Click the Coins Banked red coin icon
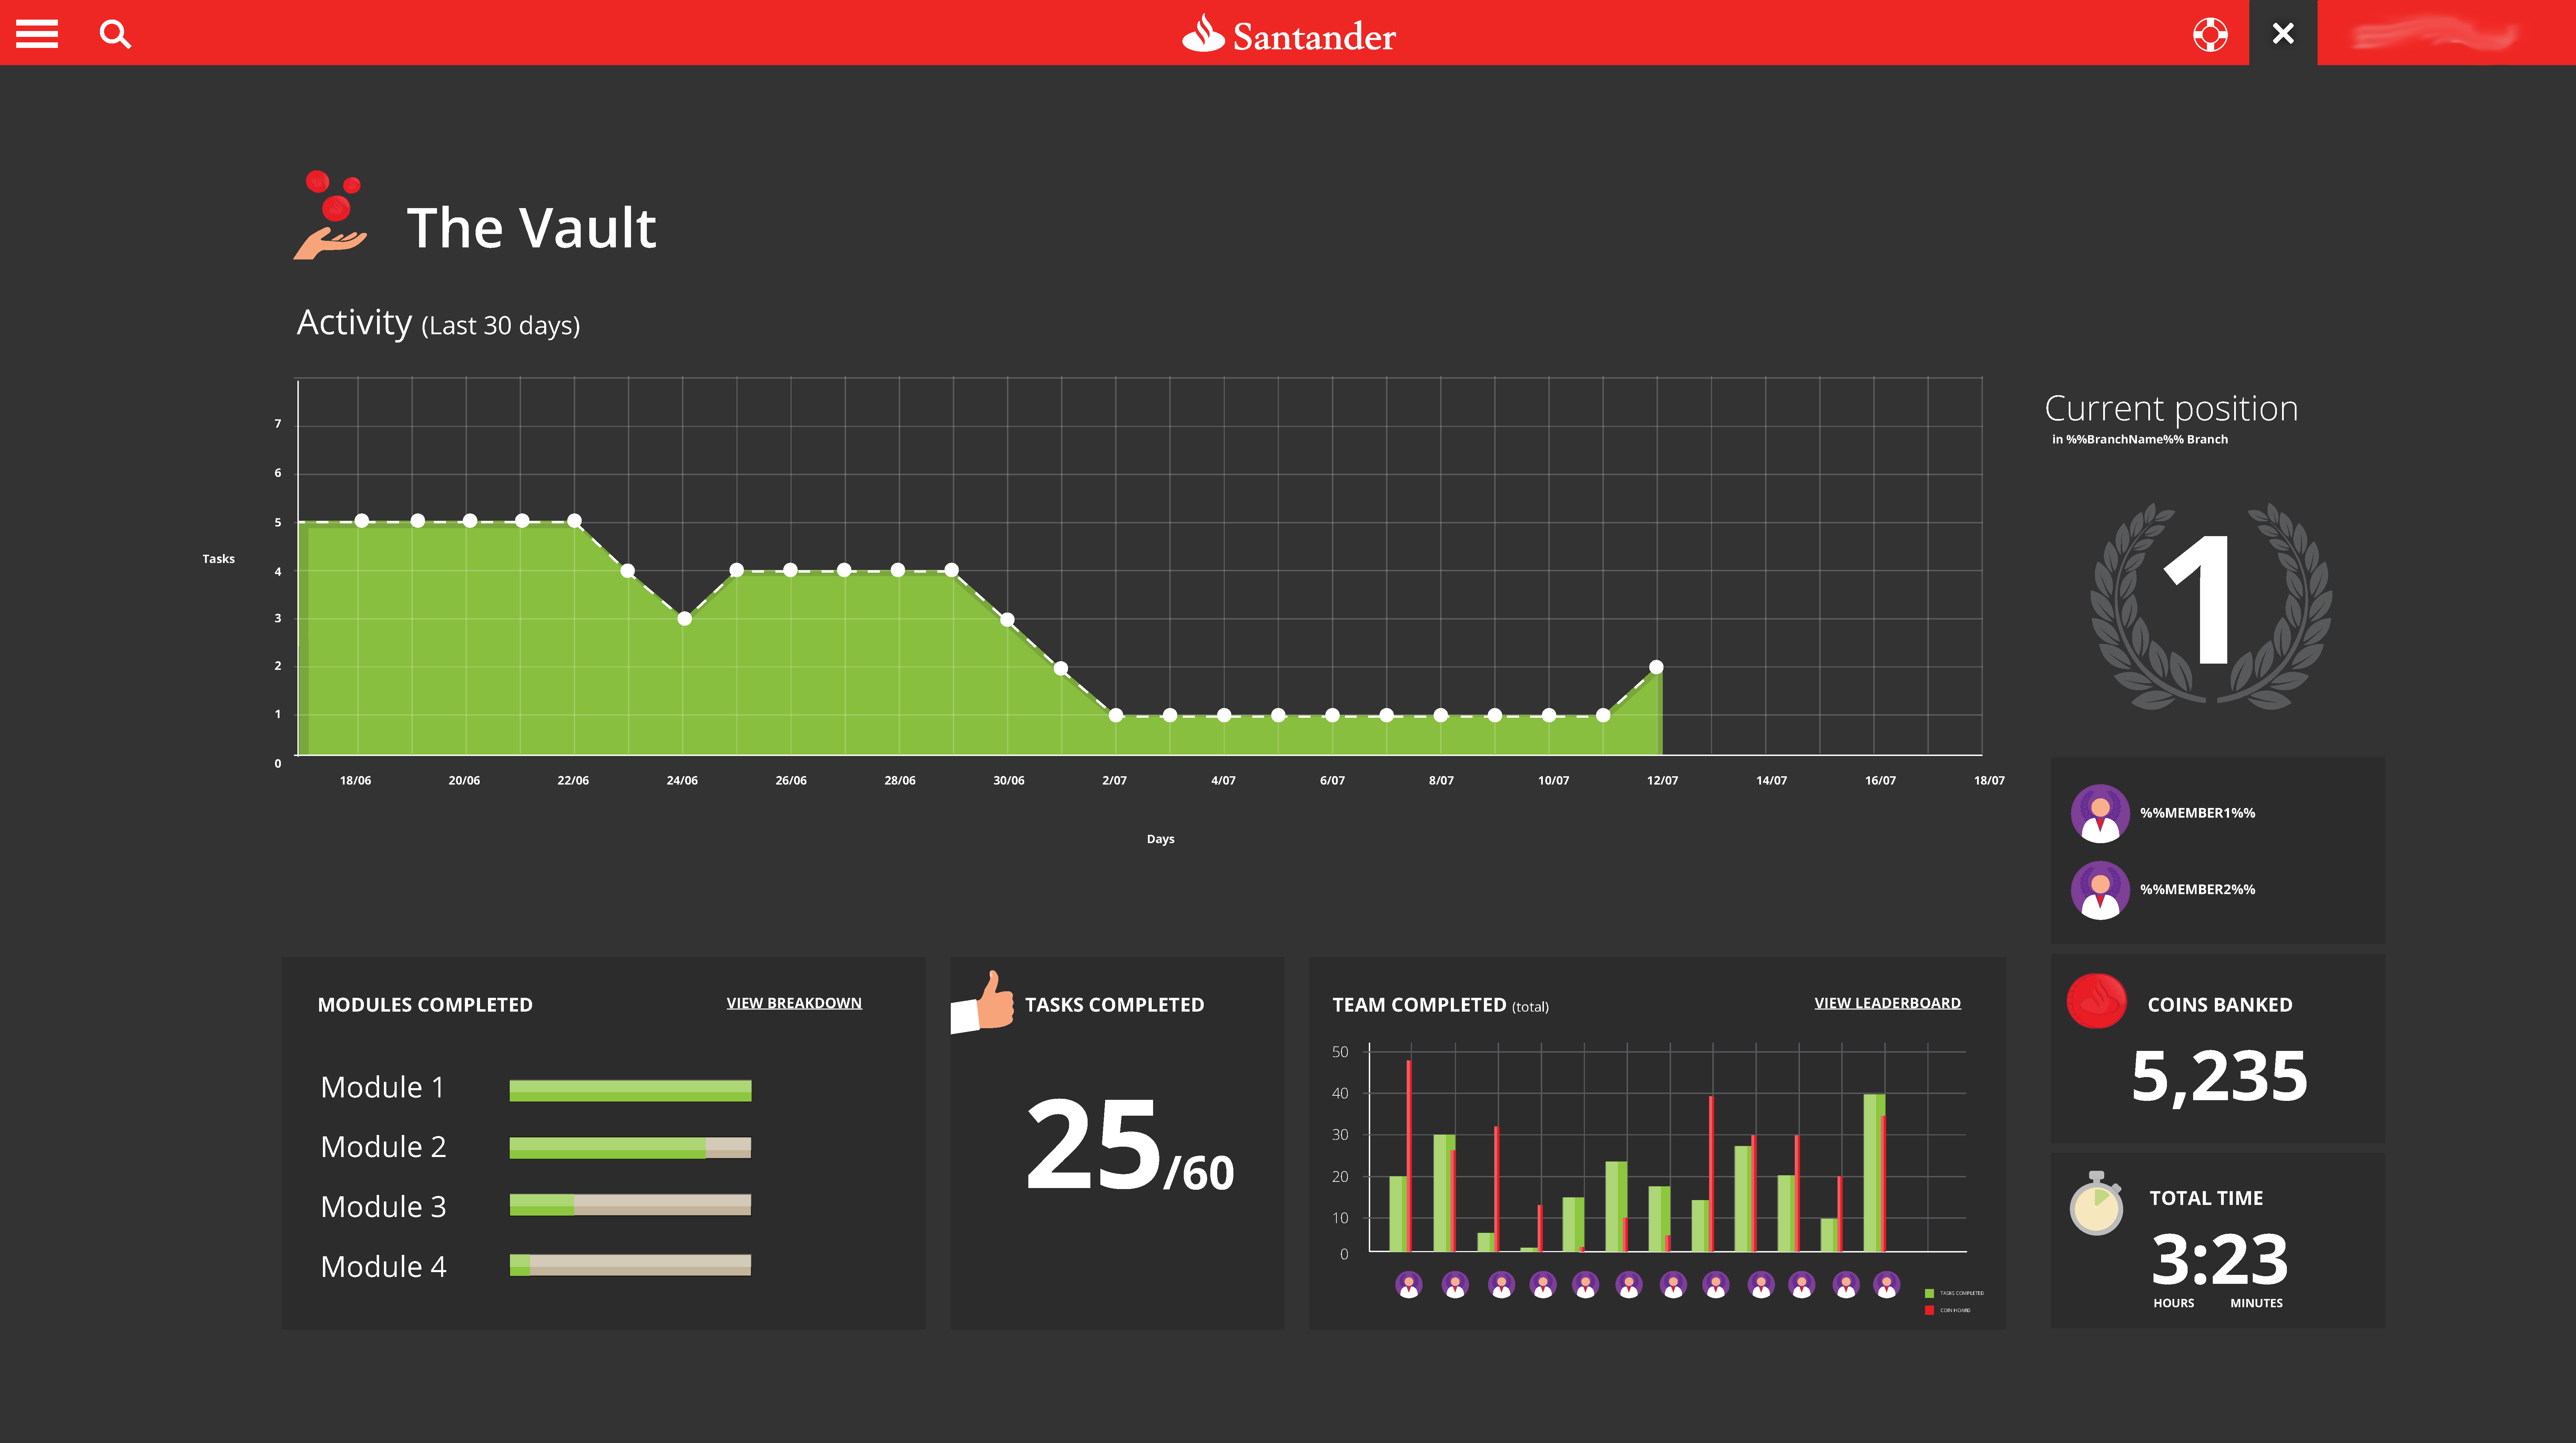The image size is (2576, 1443). 2097,1001
